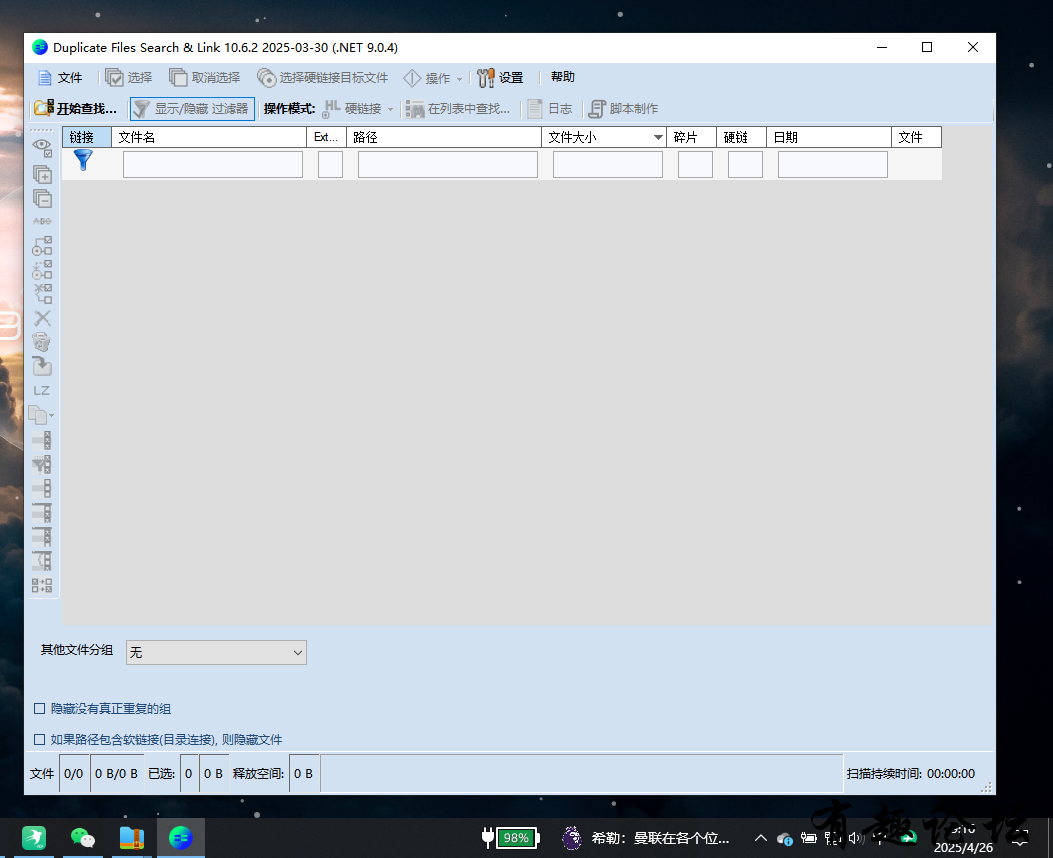
Task: Click the 选择 toolbar item
Action: (129, 78)
